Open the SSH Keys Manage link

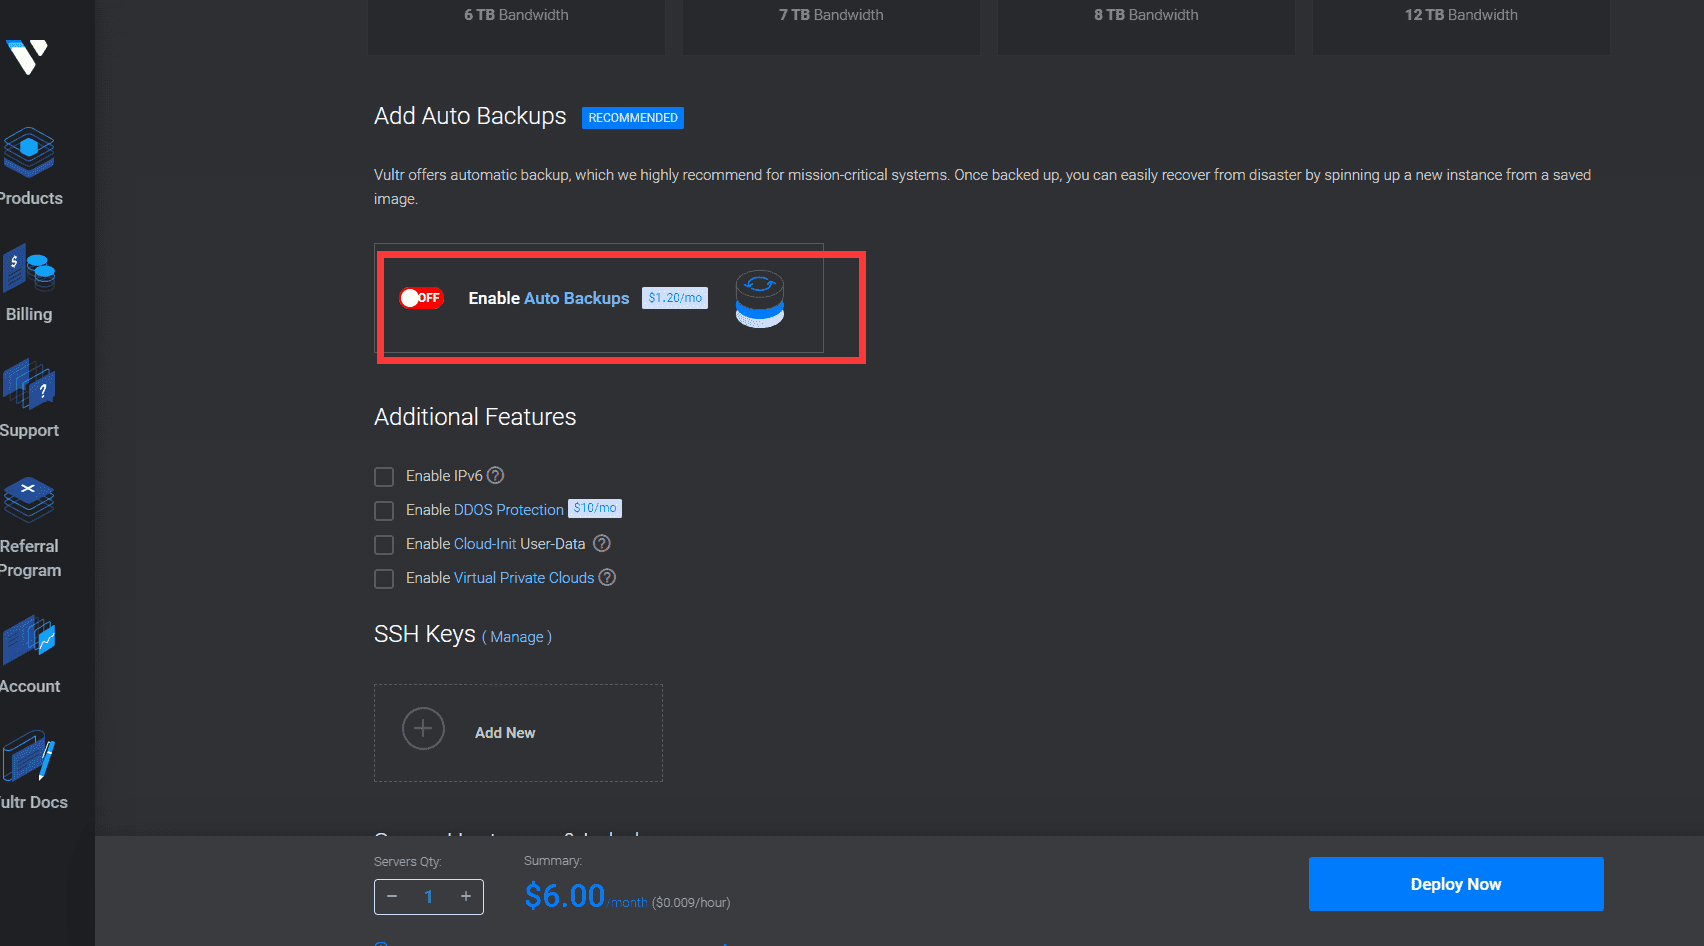517,637
